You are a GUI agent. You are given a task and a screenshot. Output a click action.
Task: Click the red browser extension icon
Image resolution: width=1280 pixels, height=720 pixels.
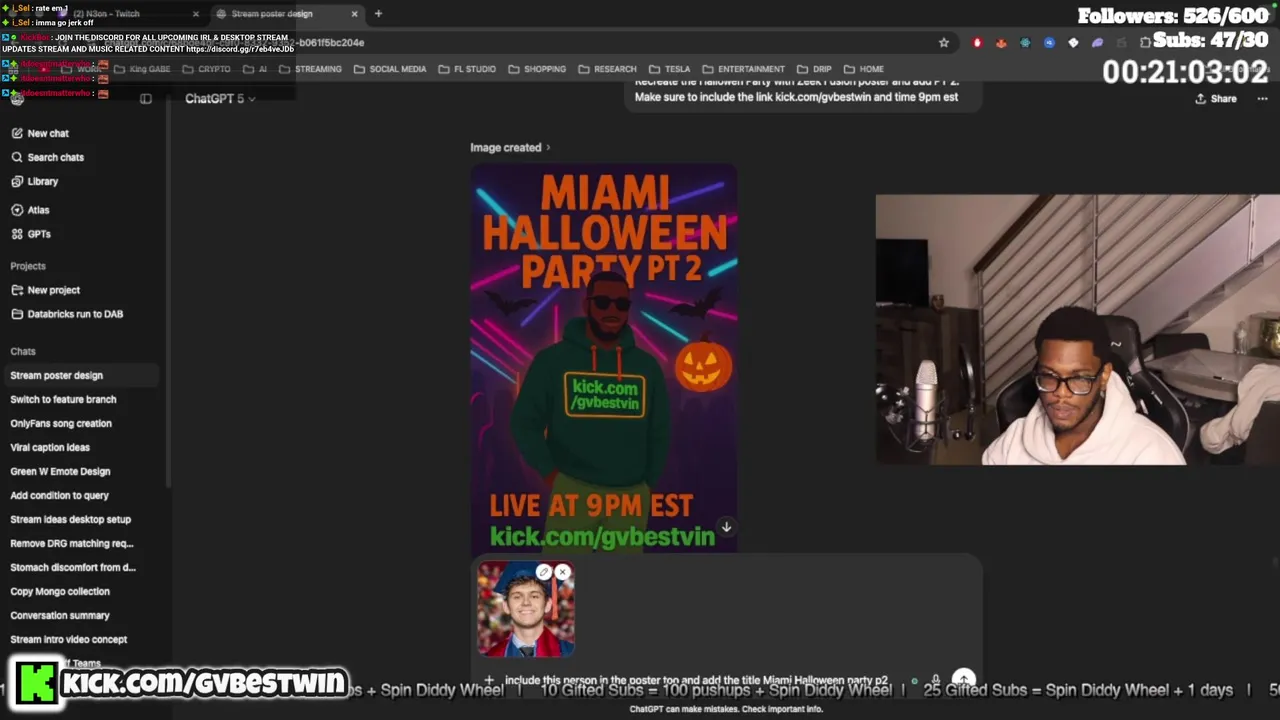[977, 43]
